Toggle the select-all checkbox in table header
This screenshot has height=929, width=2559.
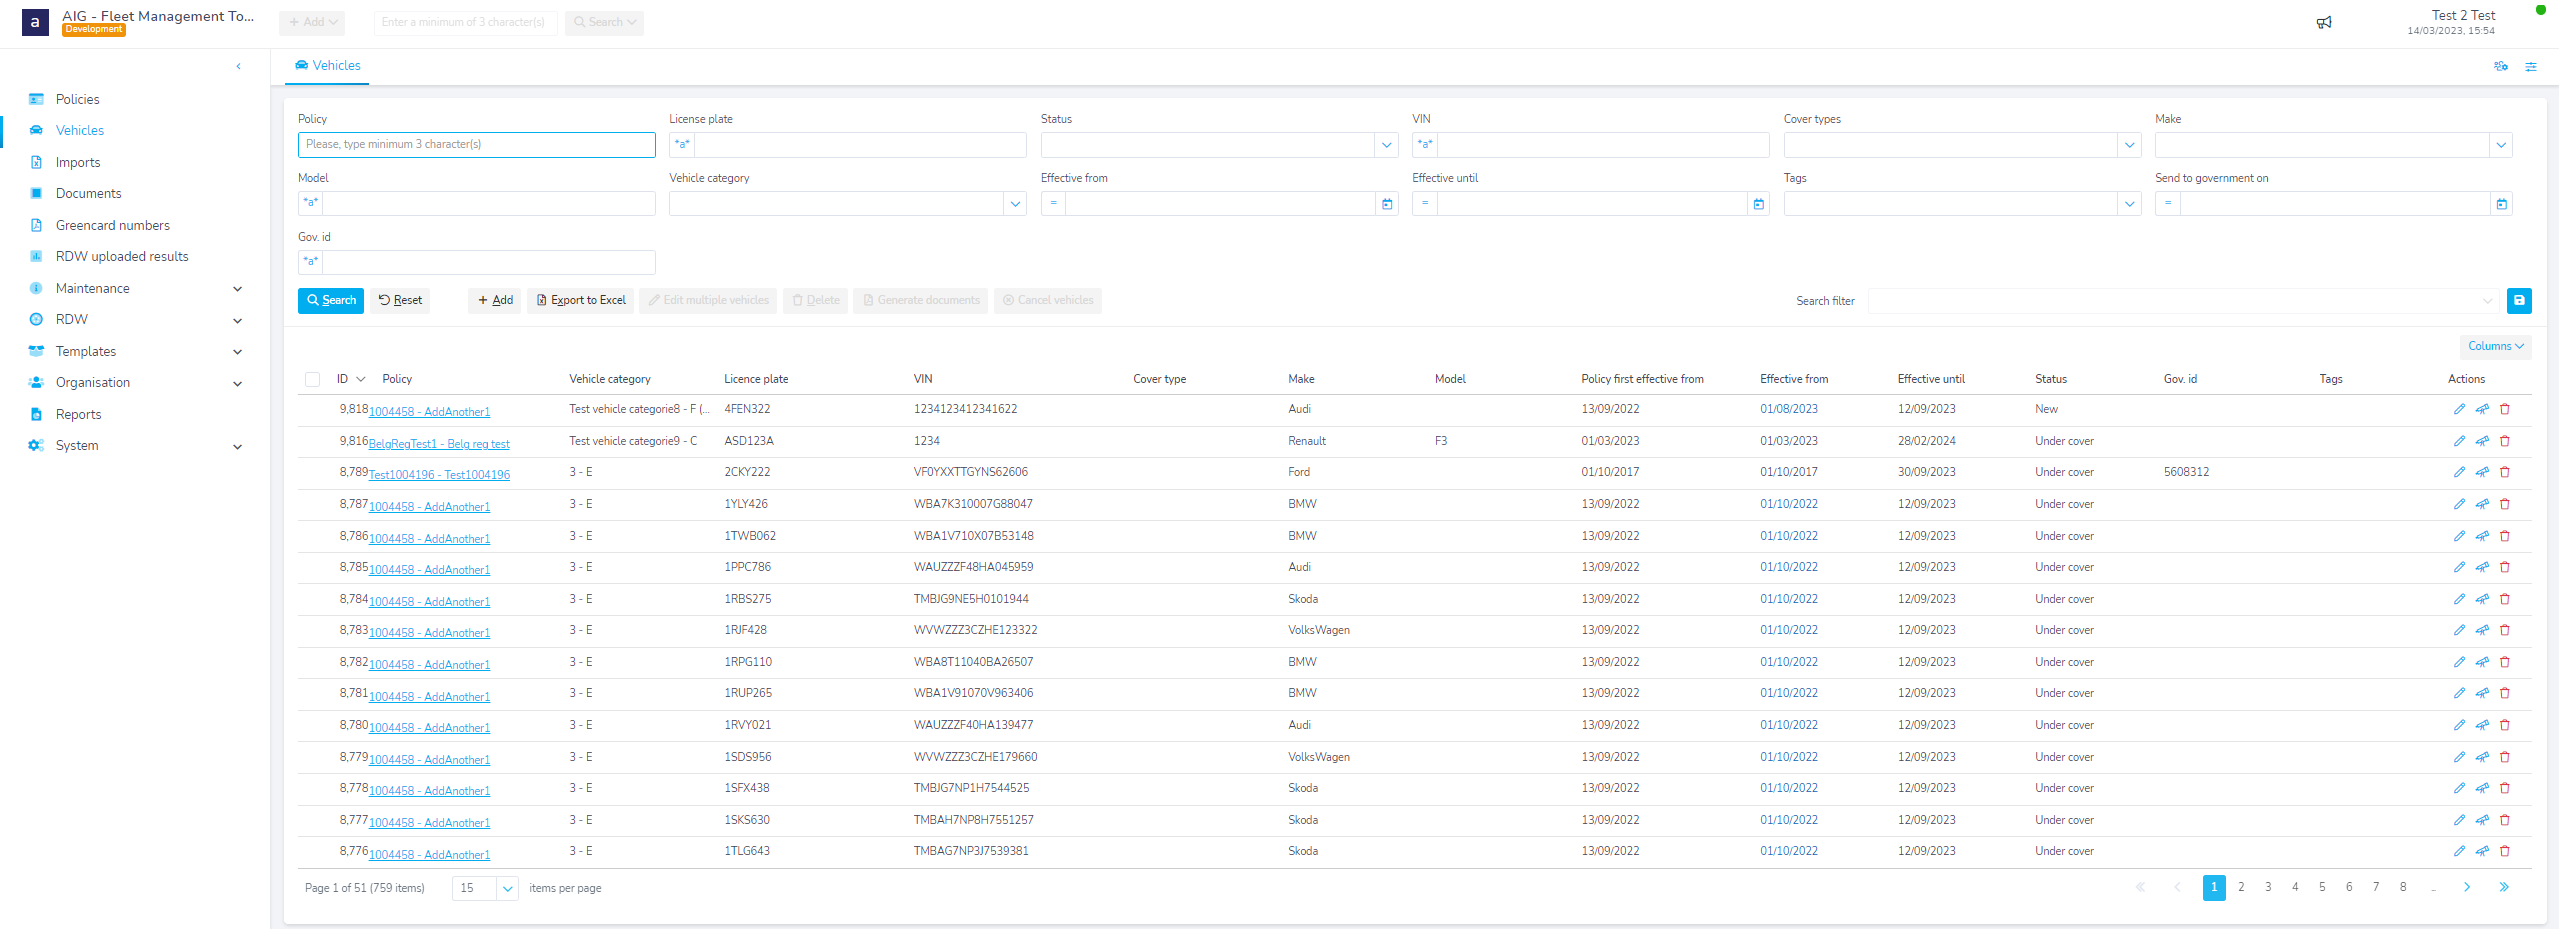click(312, 379)
